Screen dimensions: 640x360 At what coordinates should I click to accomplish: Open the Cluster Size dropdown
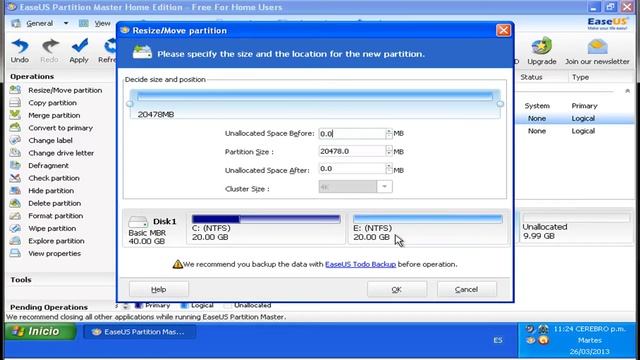tap(384, 187)
